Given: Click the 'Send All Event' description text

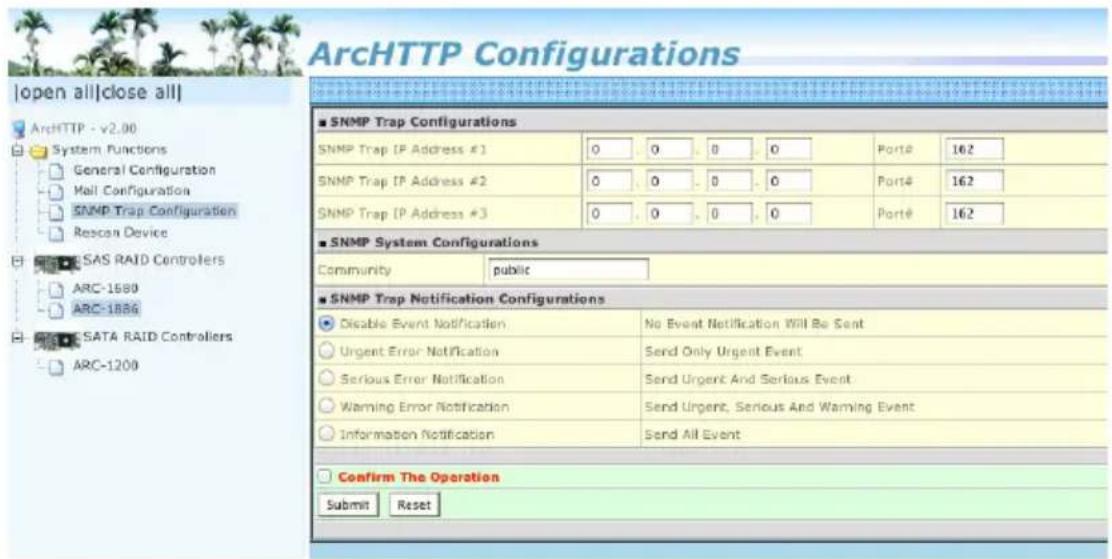Looking at the screenshot, I should click(692, 435).
